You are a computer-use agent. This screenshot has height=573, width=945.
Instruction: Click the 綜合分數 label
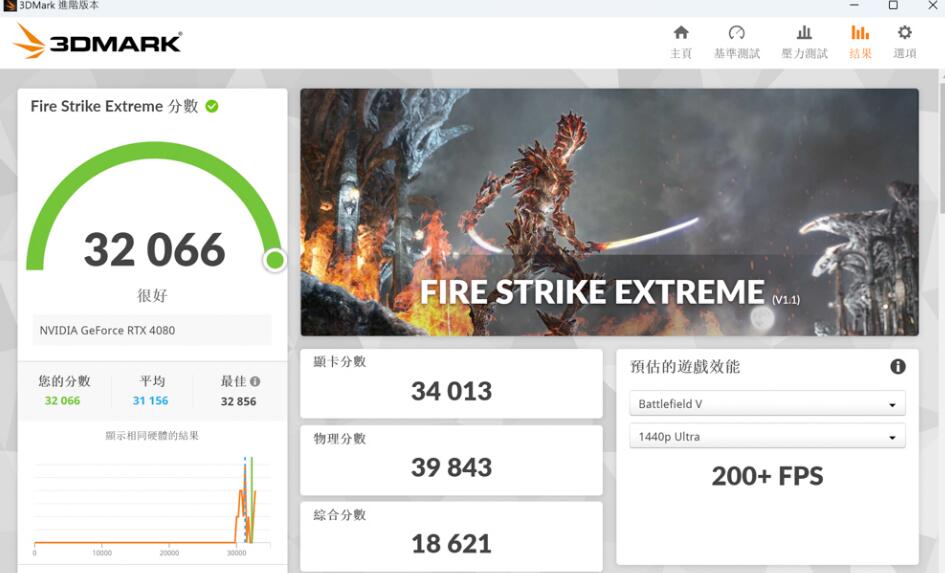click(340, 515)
